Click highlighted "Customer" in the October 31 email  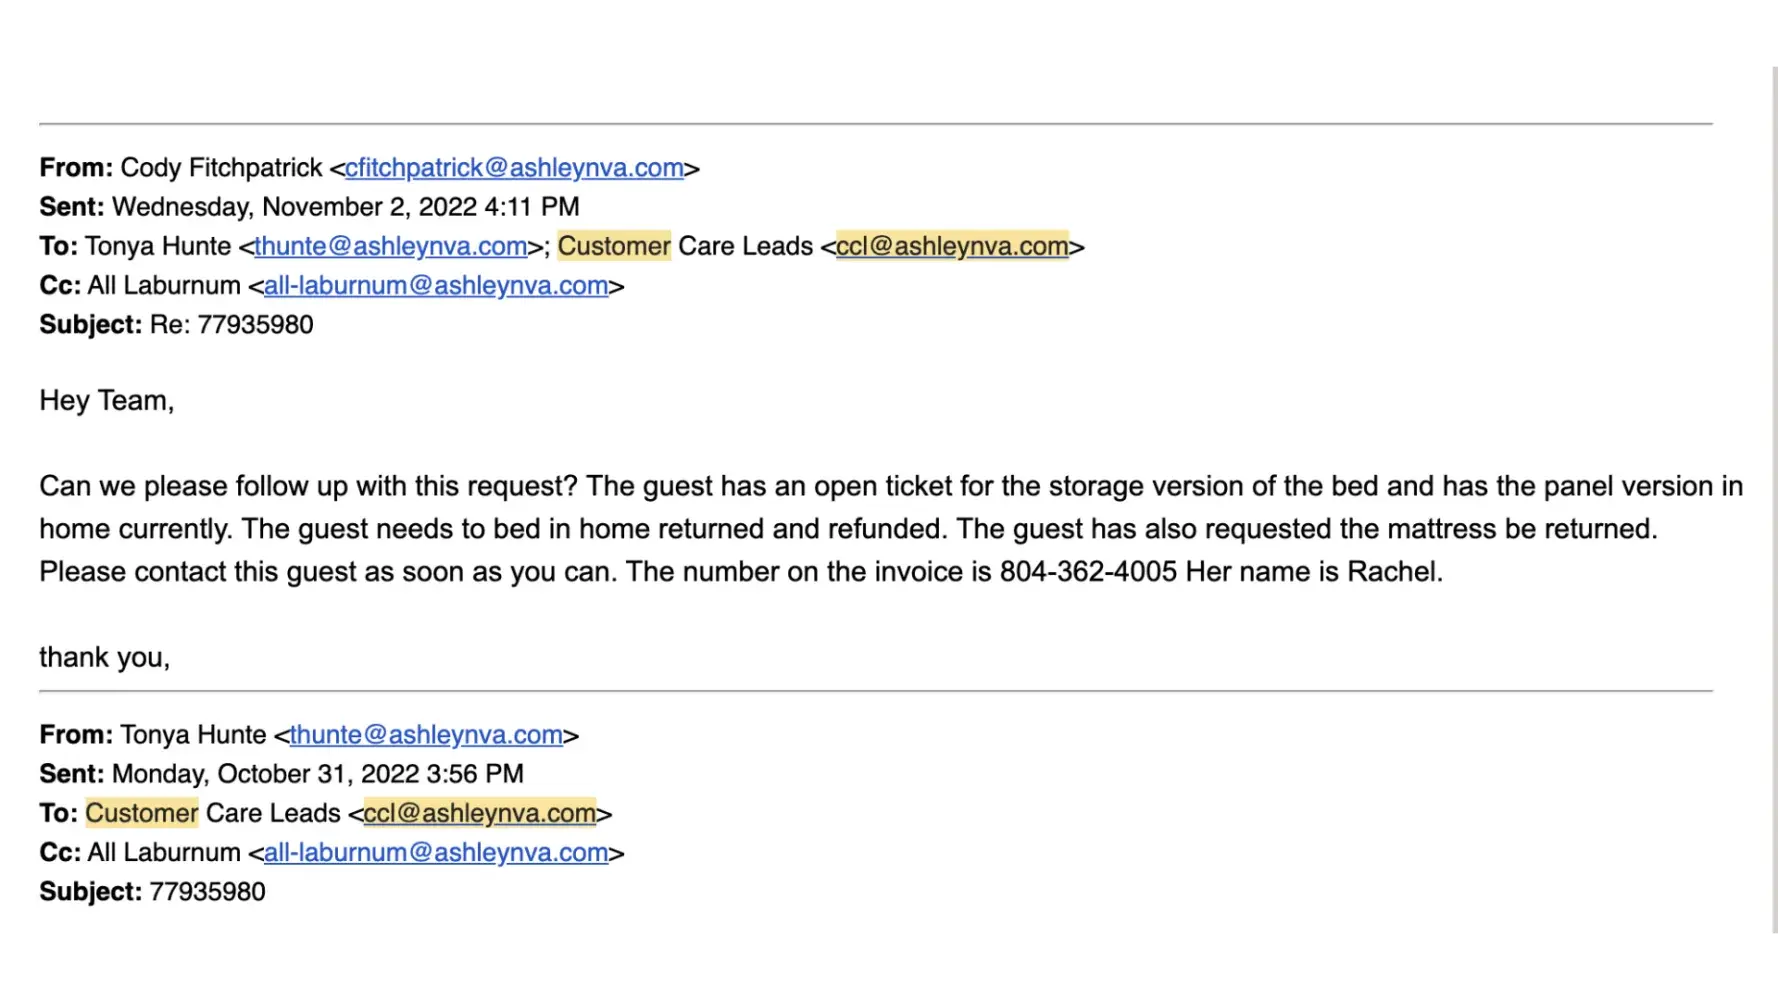tap(142, 813)
